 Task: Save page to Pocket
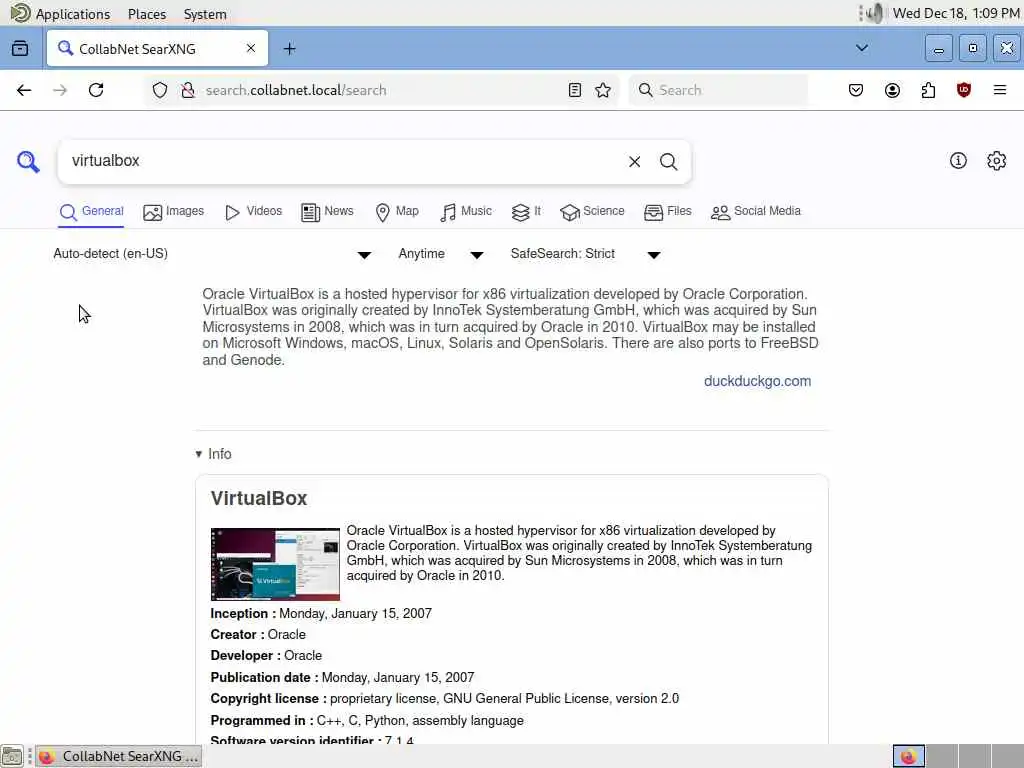click(856, 90)
